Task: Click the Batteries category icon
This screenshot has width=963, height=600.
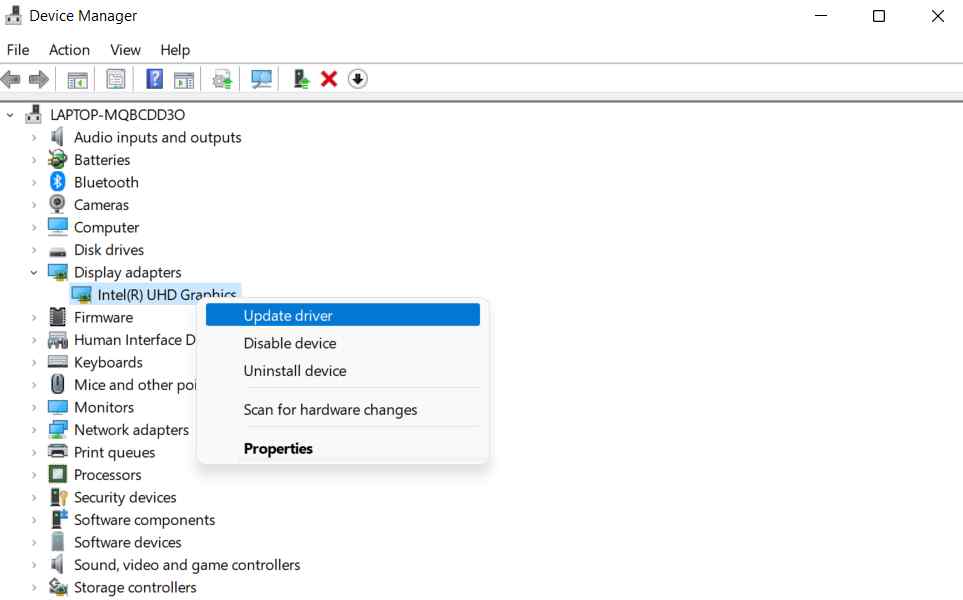Action: pos(58,159)
